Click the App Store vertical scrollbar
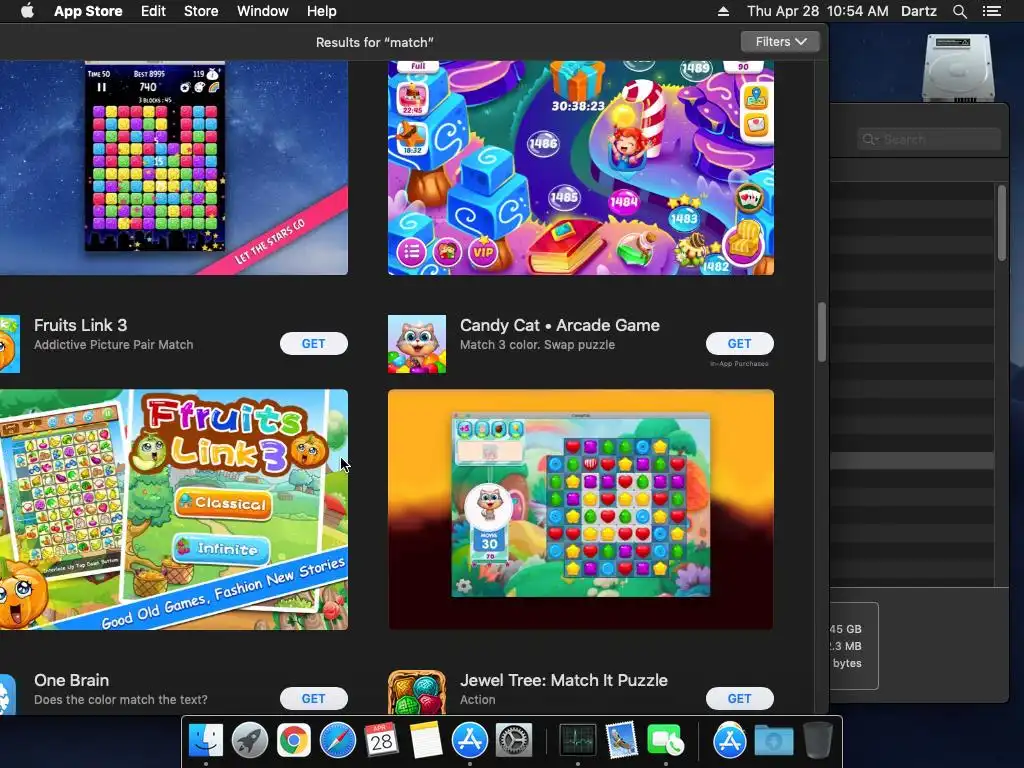The width and height of the screenshot is (1024, 768). pos(822,332)
